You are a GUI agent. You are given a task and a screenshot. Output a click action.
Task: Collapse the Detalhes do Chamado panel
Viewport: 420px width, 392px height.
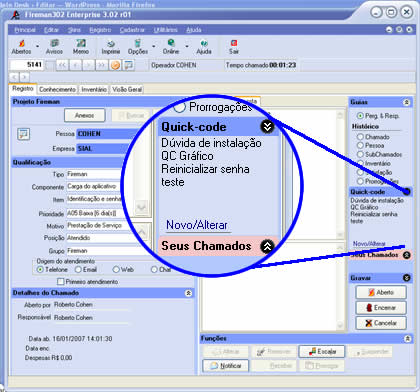188,293
